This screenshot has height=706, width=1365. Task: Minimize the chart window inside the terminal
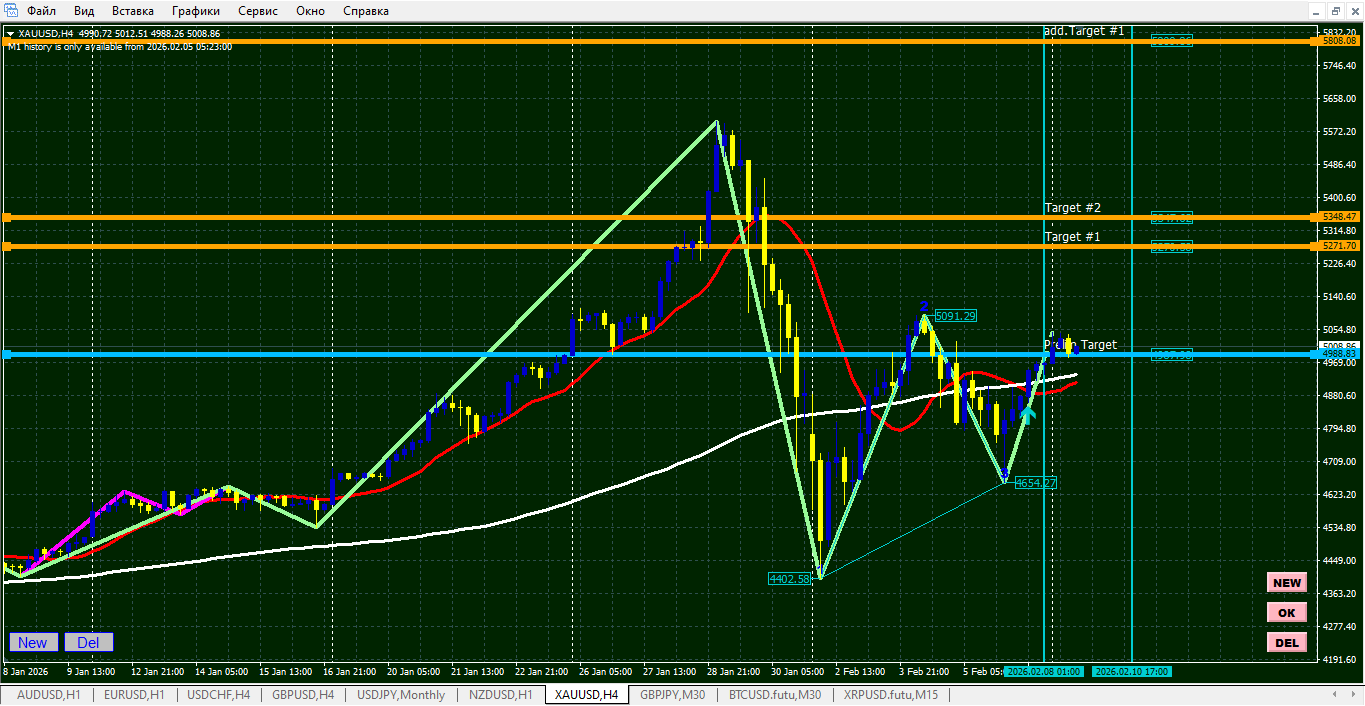coord(1317,11)
